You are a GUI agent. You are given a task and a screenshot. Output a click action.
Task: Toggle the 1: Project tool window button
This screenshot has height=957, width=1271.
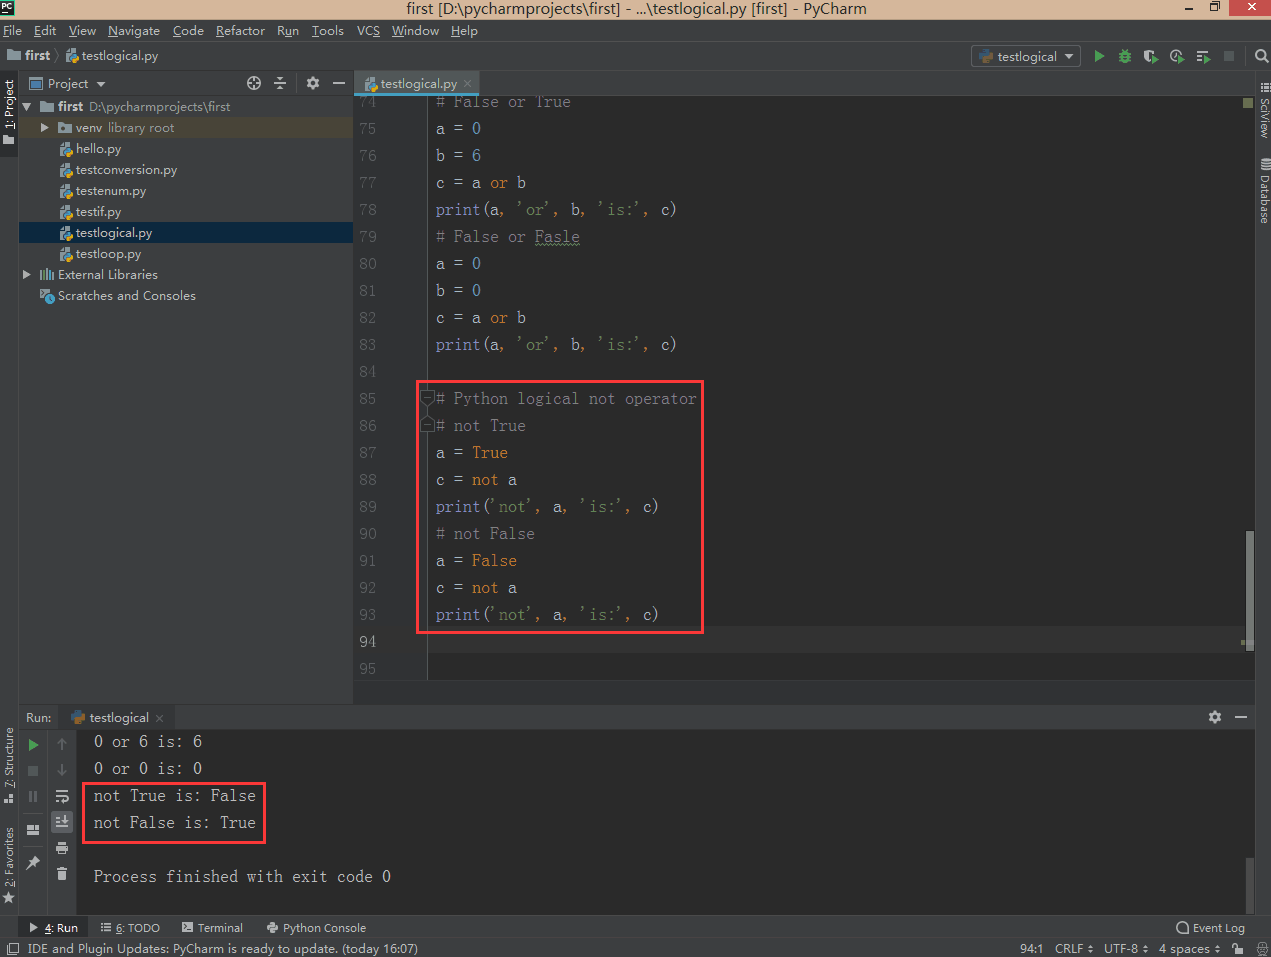pos(9,112)
